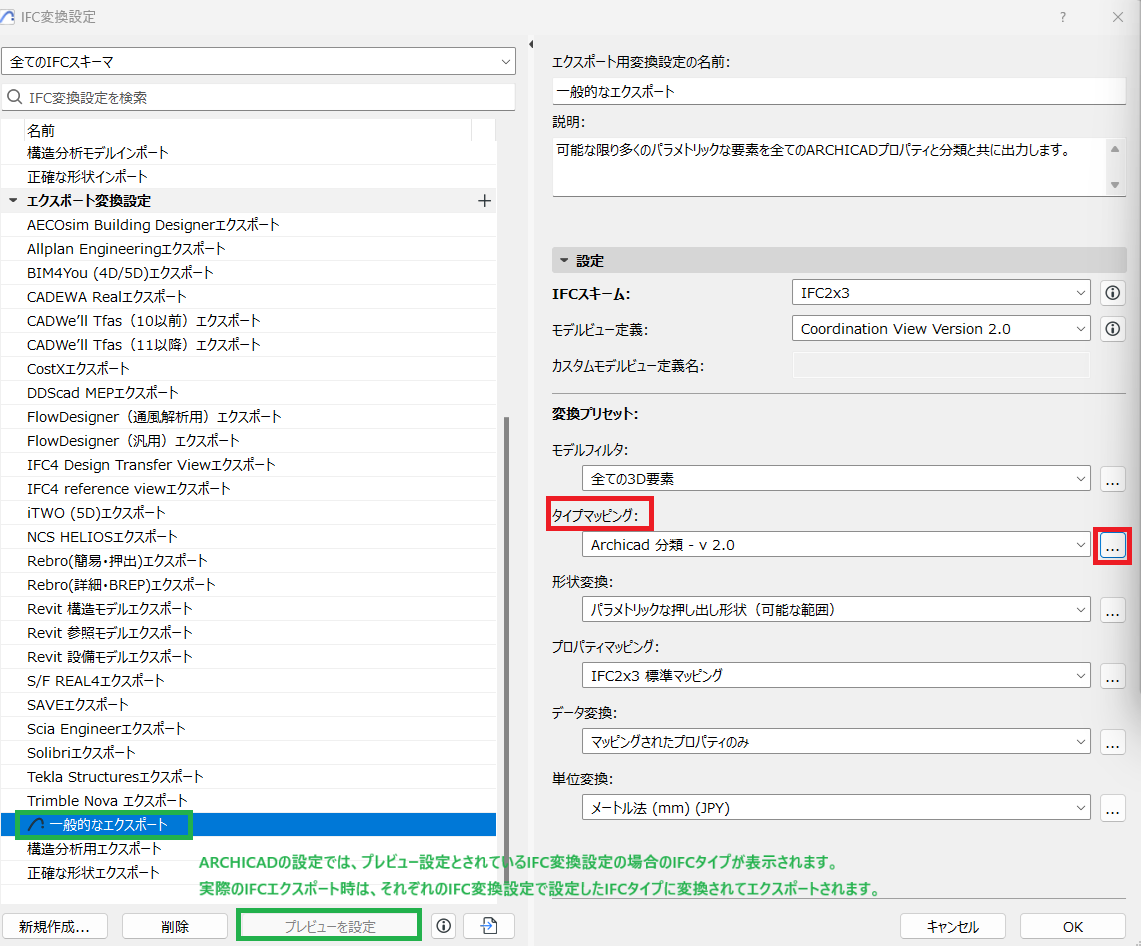
Task: Click the search magnifier icon
Action: 15,98
